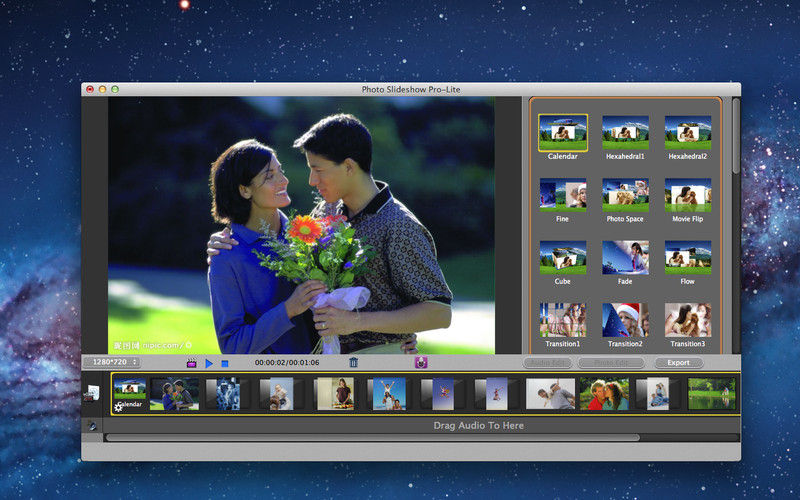Viewport: 800px width, 500px height.
Task: Click the add photos icon beside the timeline
Action: (x=92, y=393)
